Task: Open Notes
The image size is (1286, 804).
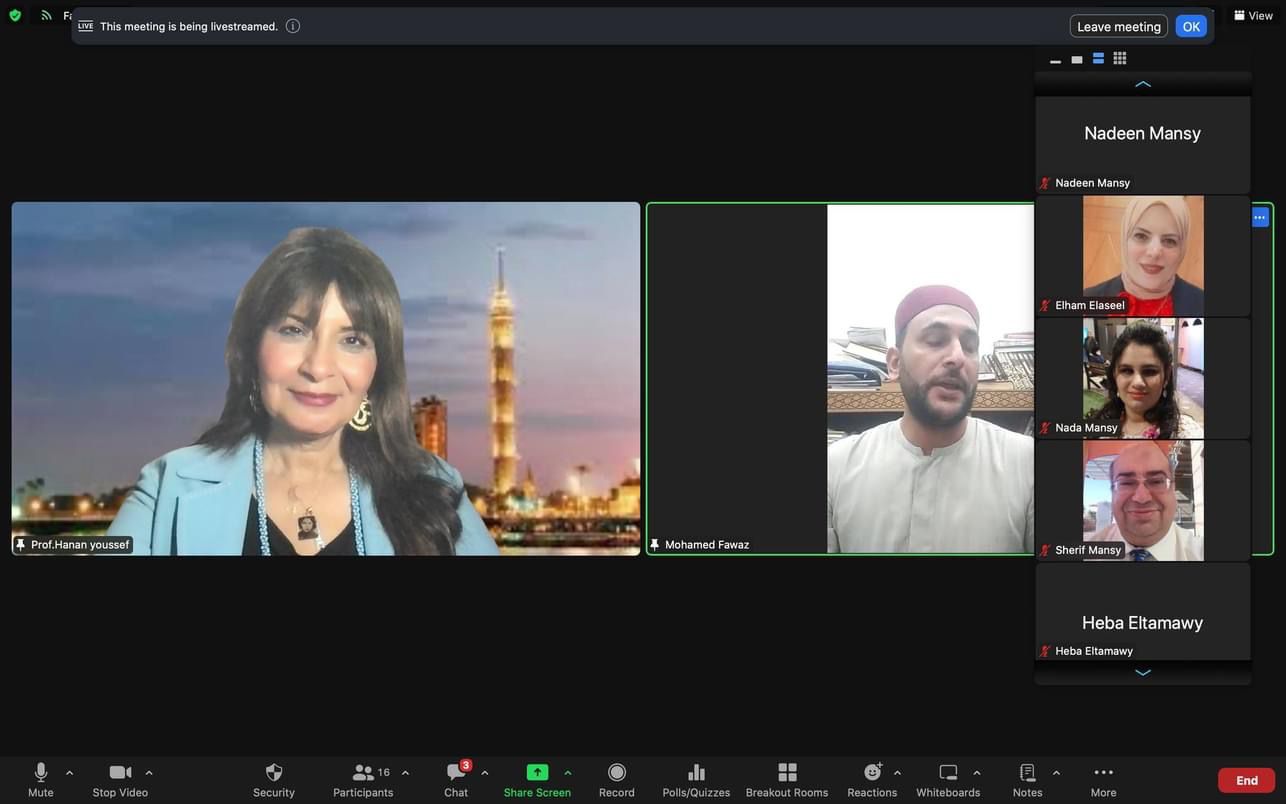Action: coord(1027,780)
